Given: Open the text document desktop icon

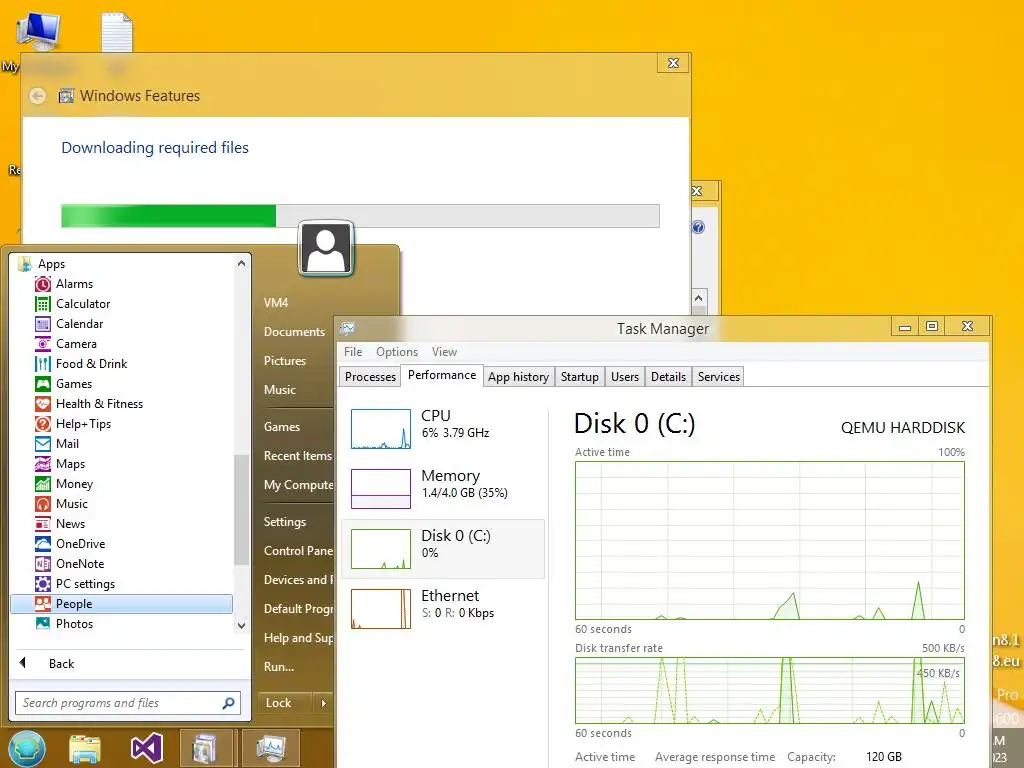Looking at the screenshot, I should (117, 31).
